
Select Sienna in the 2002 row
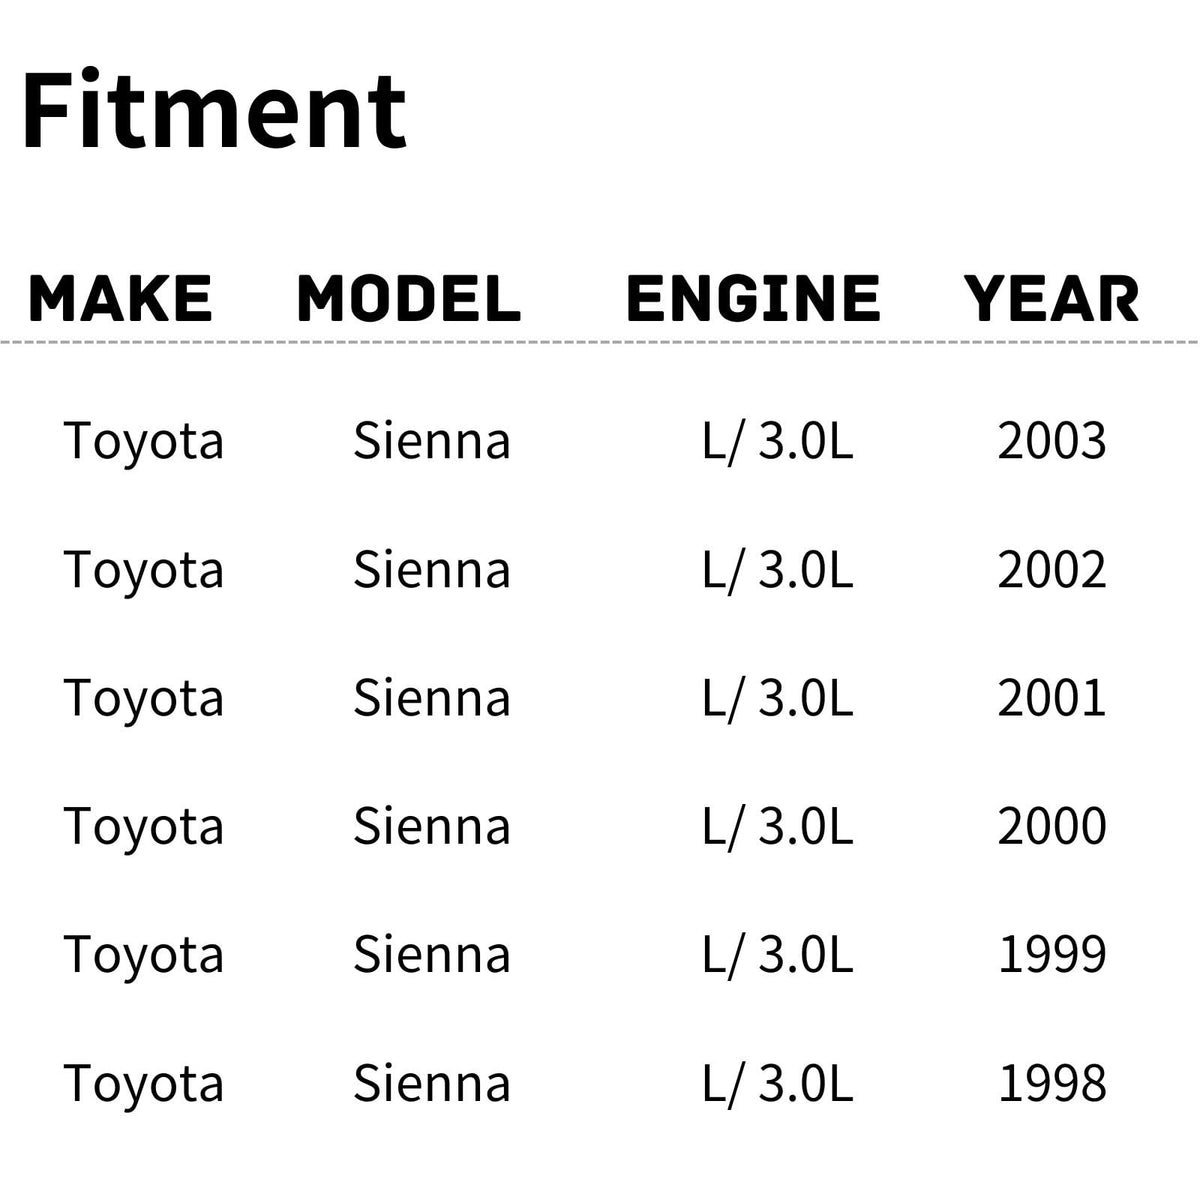pyautogui.click(x=432, y=570)
